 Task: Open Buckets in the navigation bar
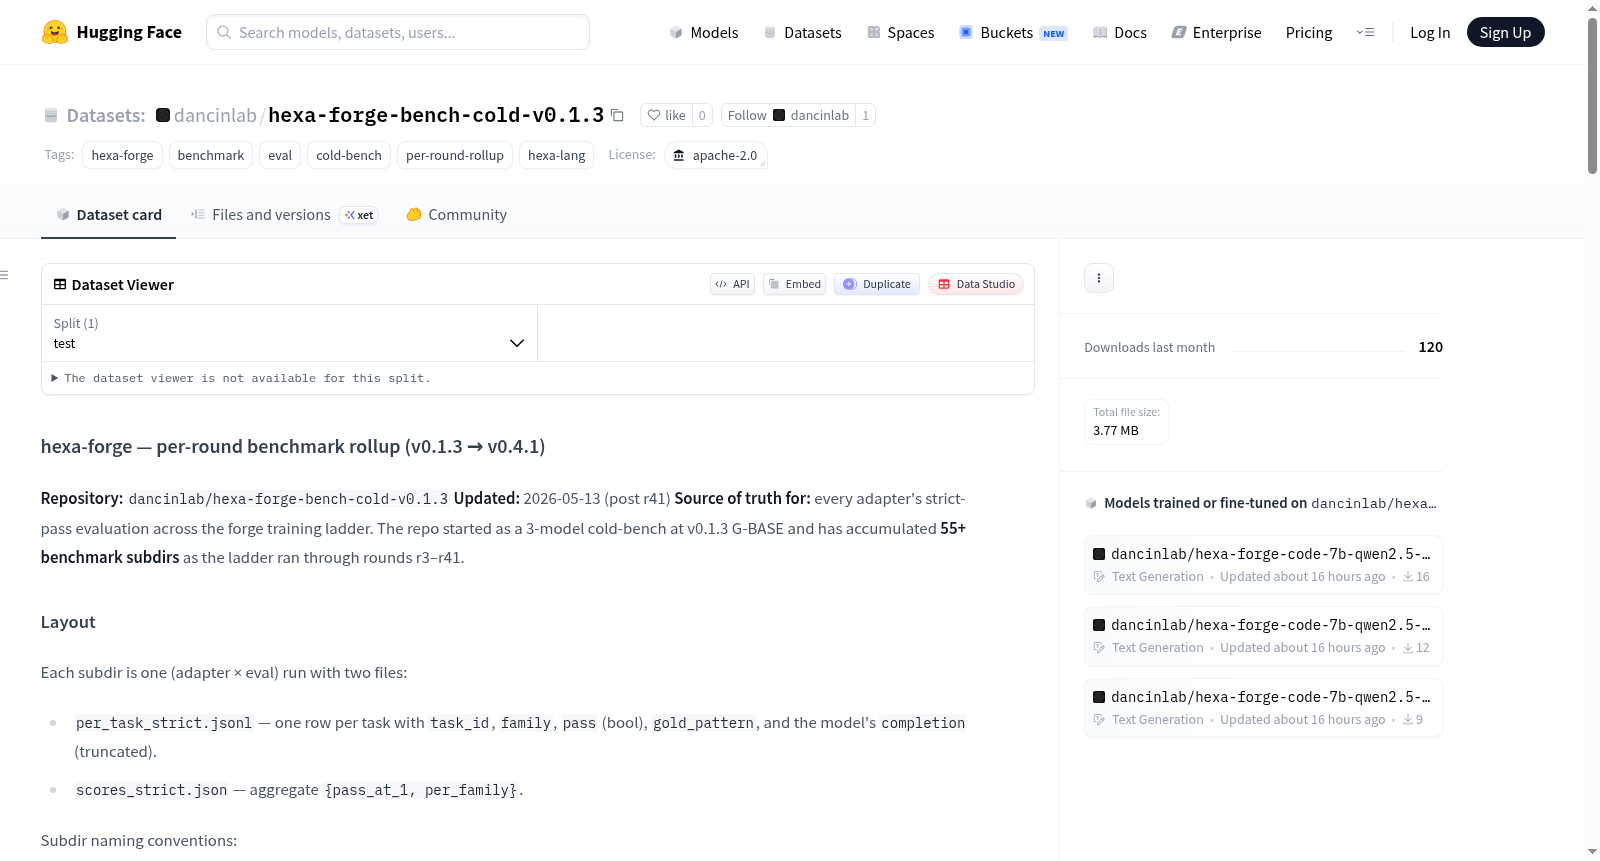click(1013, 33)
